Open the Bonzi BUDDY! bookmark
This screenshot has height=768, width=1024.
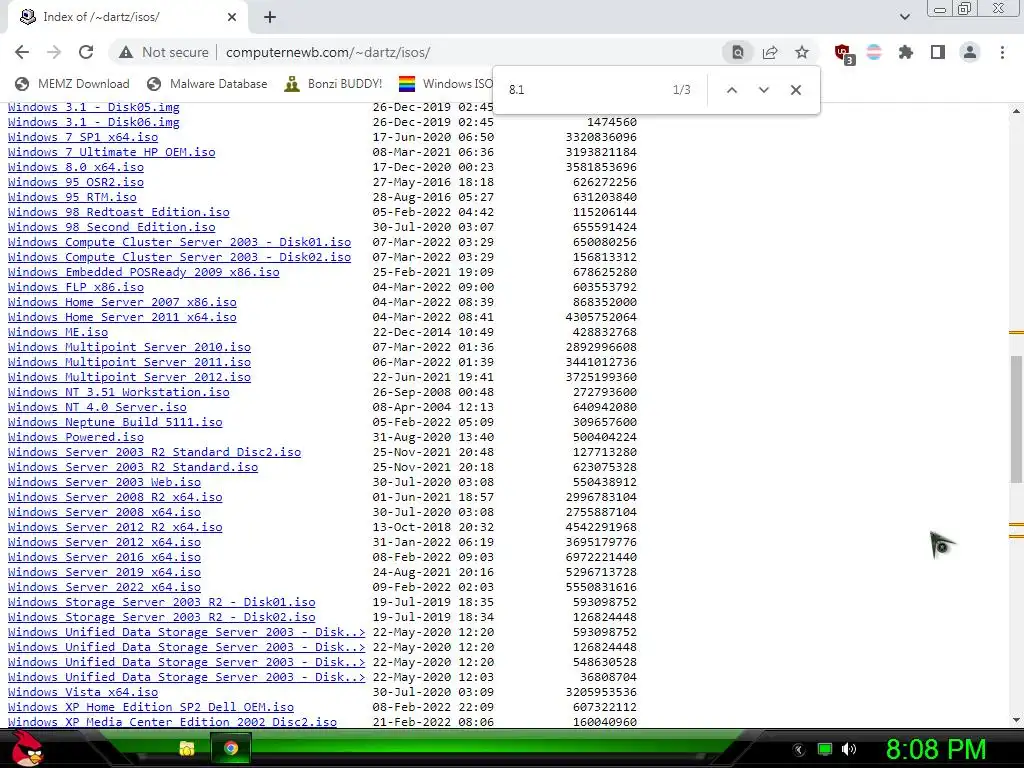click(333, 84)
